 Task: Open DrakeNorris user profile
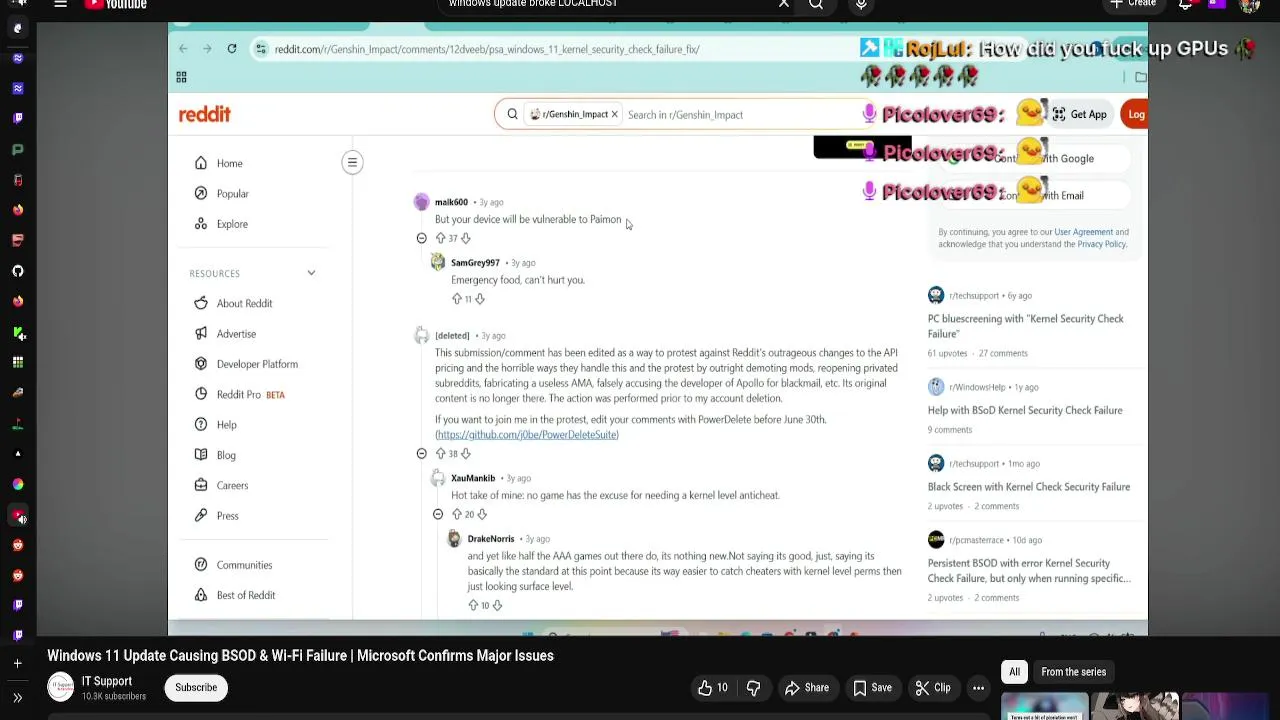(x=490, y=539)
